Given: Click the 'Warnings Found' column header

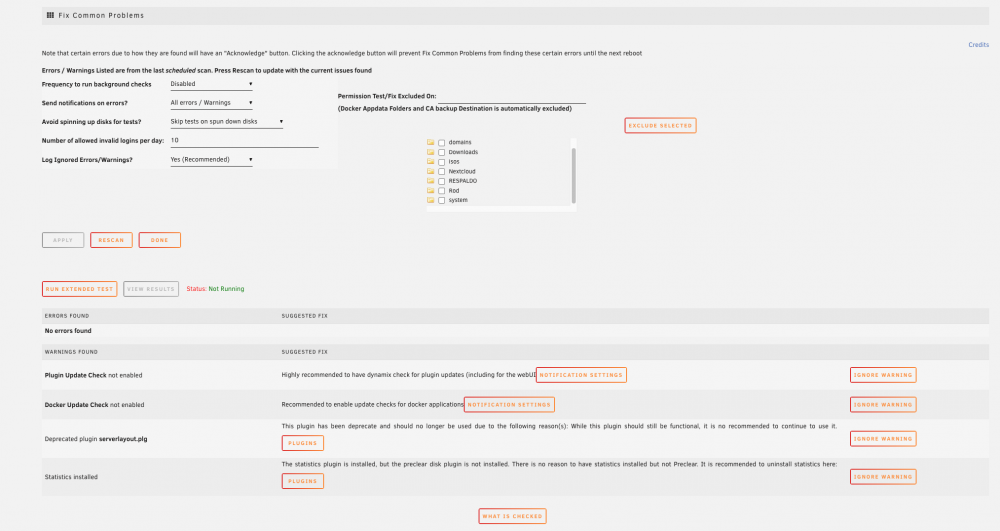Looking at the screenshot, I should [x=71, y=352].
